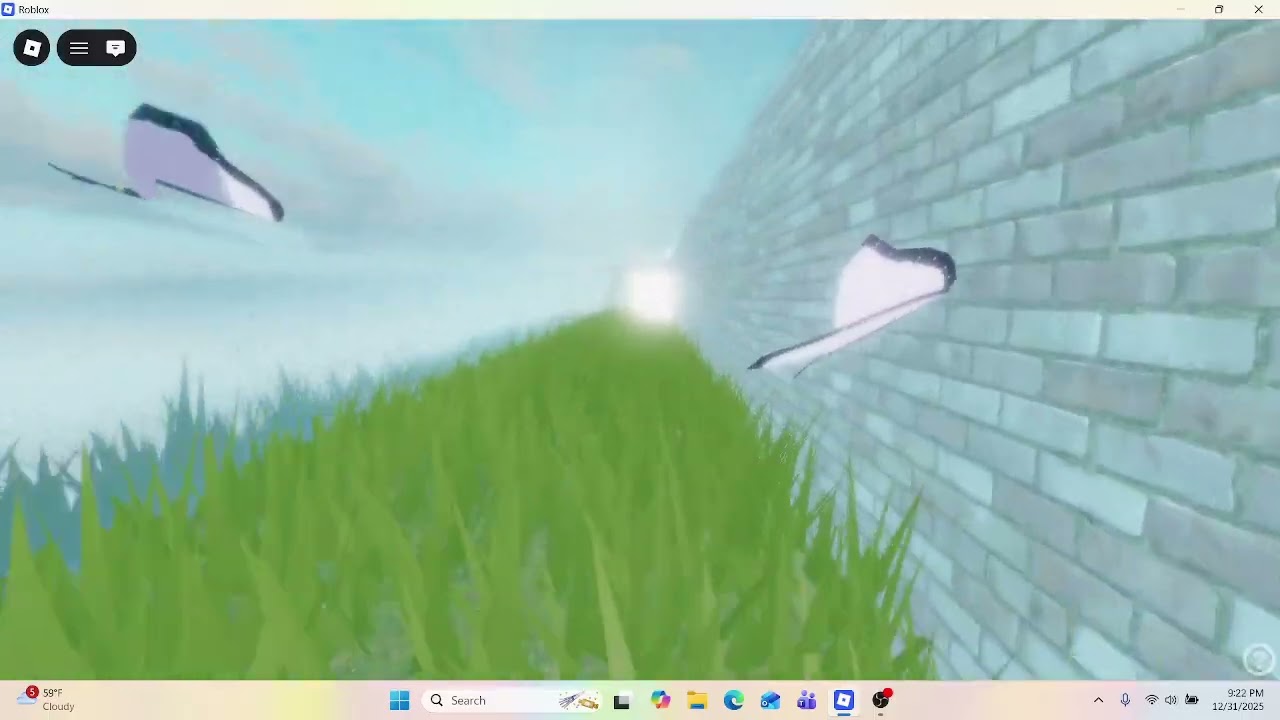Open Microsoft Edge from the taskbar
The height and width of the screenshot is (720, 1280).
733,701
